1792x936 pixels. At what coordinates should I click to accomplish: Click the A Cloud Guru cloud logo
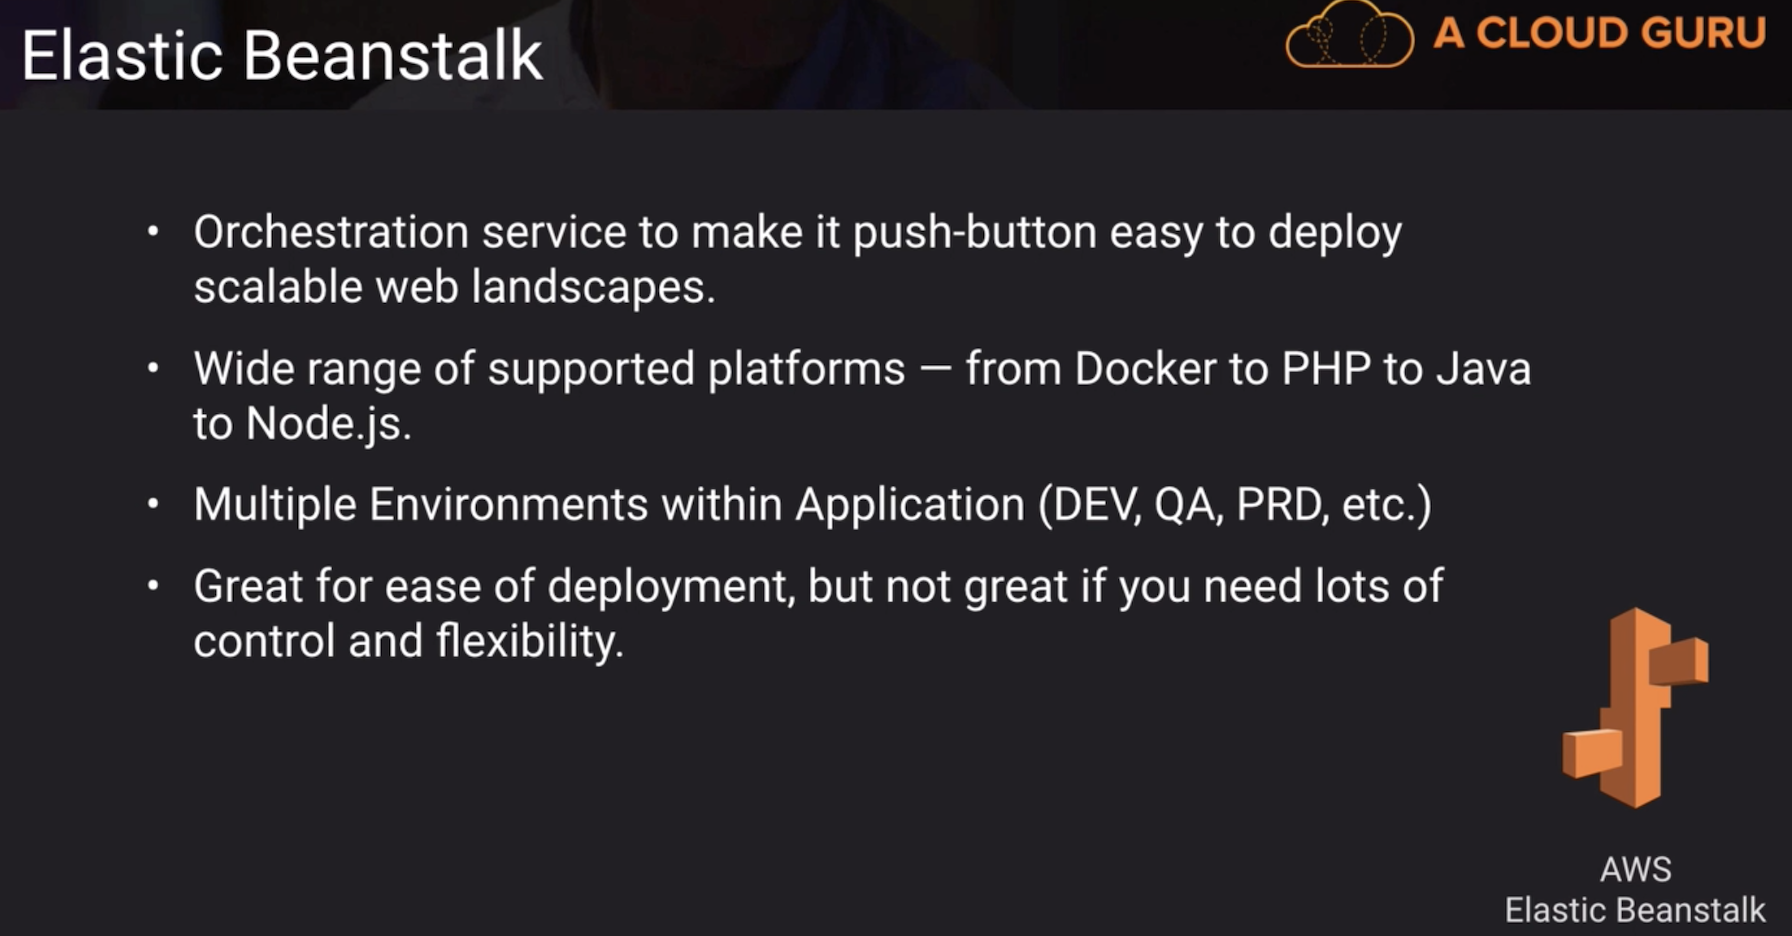tap(1349, 36)
